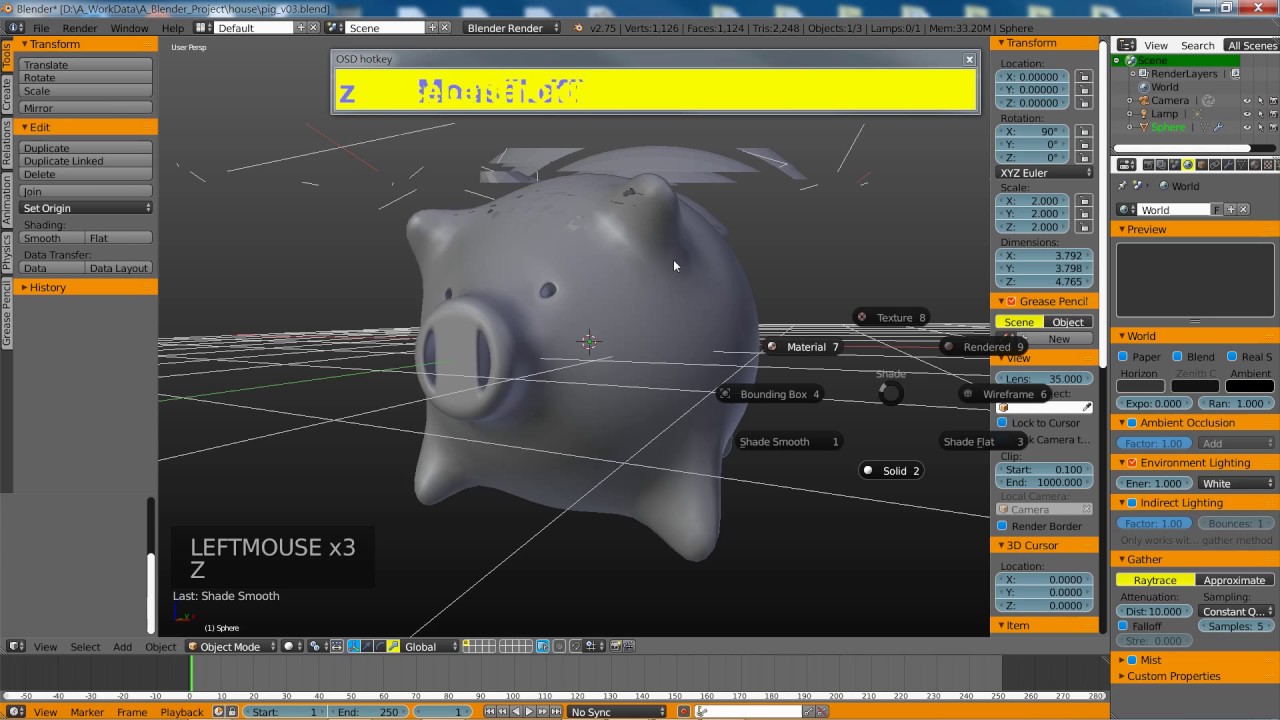Open the Blender Render engine dropdown
The height and width of the screenshot is (720, 1280).
512,28
